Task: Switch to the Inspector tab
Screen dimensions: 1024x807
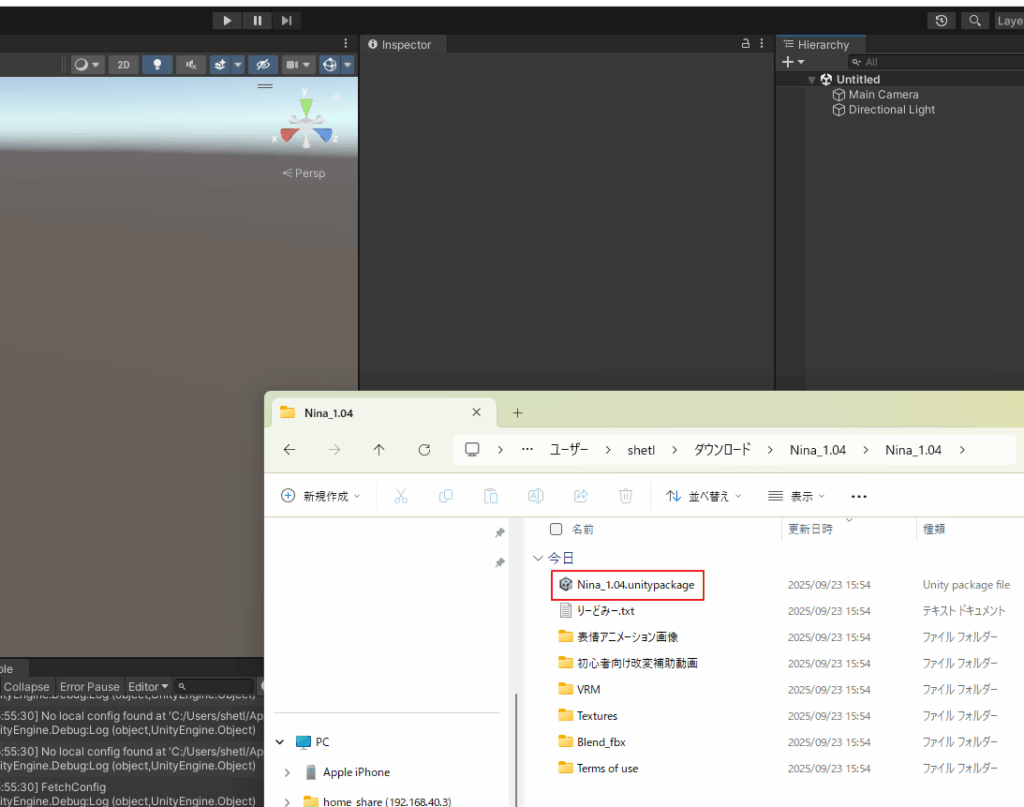Action: coord(405,45)
